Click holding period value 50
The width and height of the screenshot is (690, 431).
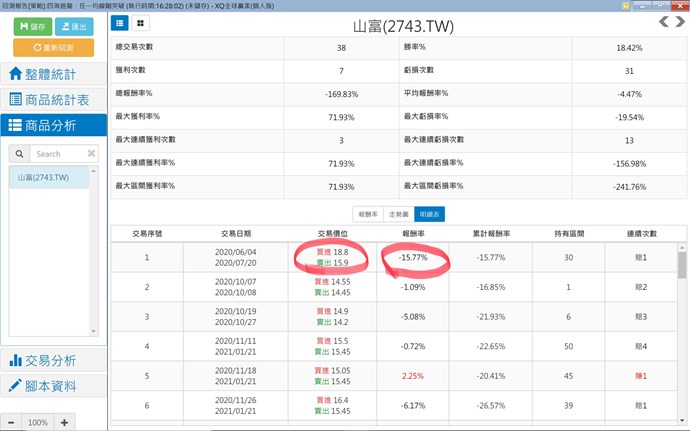[x=569, y=346]
